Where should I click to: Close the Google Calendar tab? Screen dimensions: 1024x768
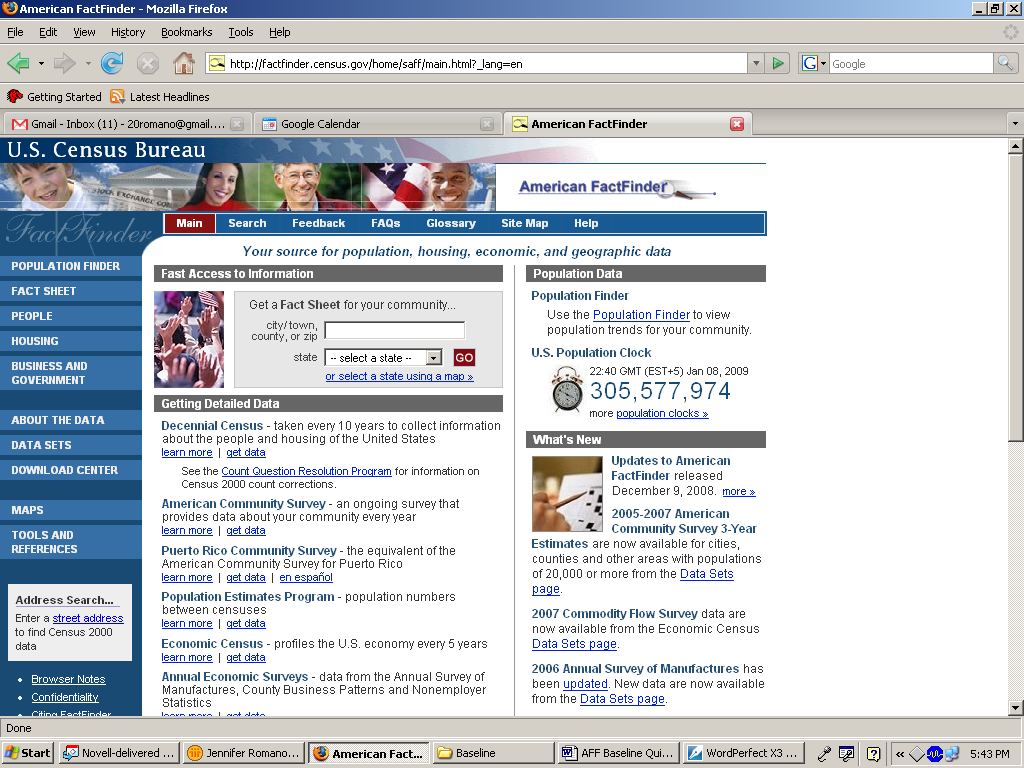point(487,124)
